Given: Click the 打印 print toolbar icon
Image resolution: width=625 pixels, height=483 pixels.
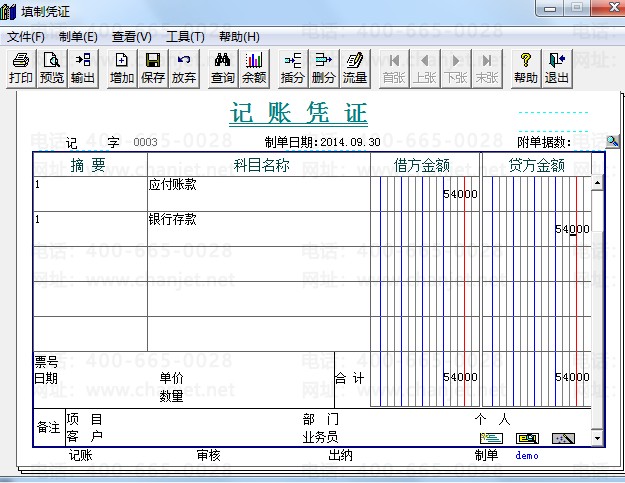Looking at the screenshot, I should [x=21, y=67].
